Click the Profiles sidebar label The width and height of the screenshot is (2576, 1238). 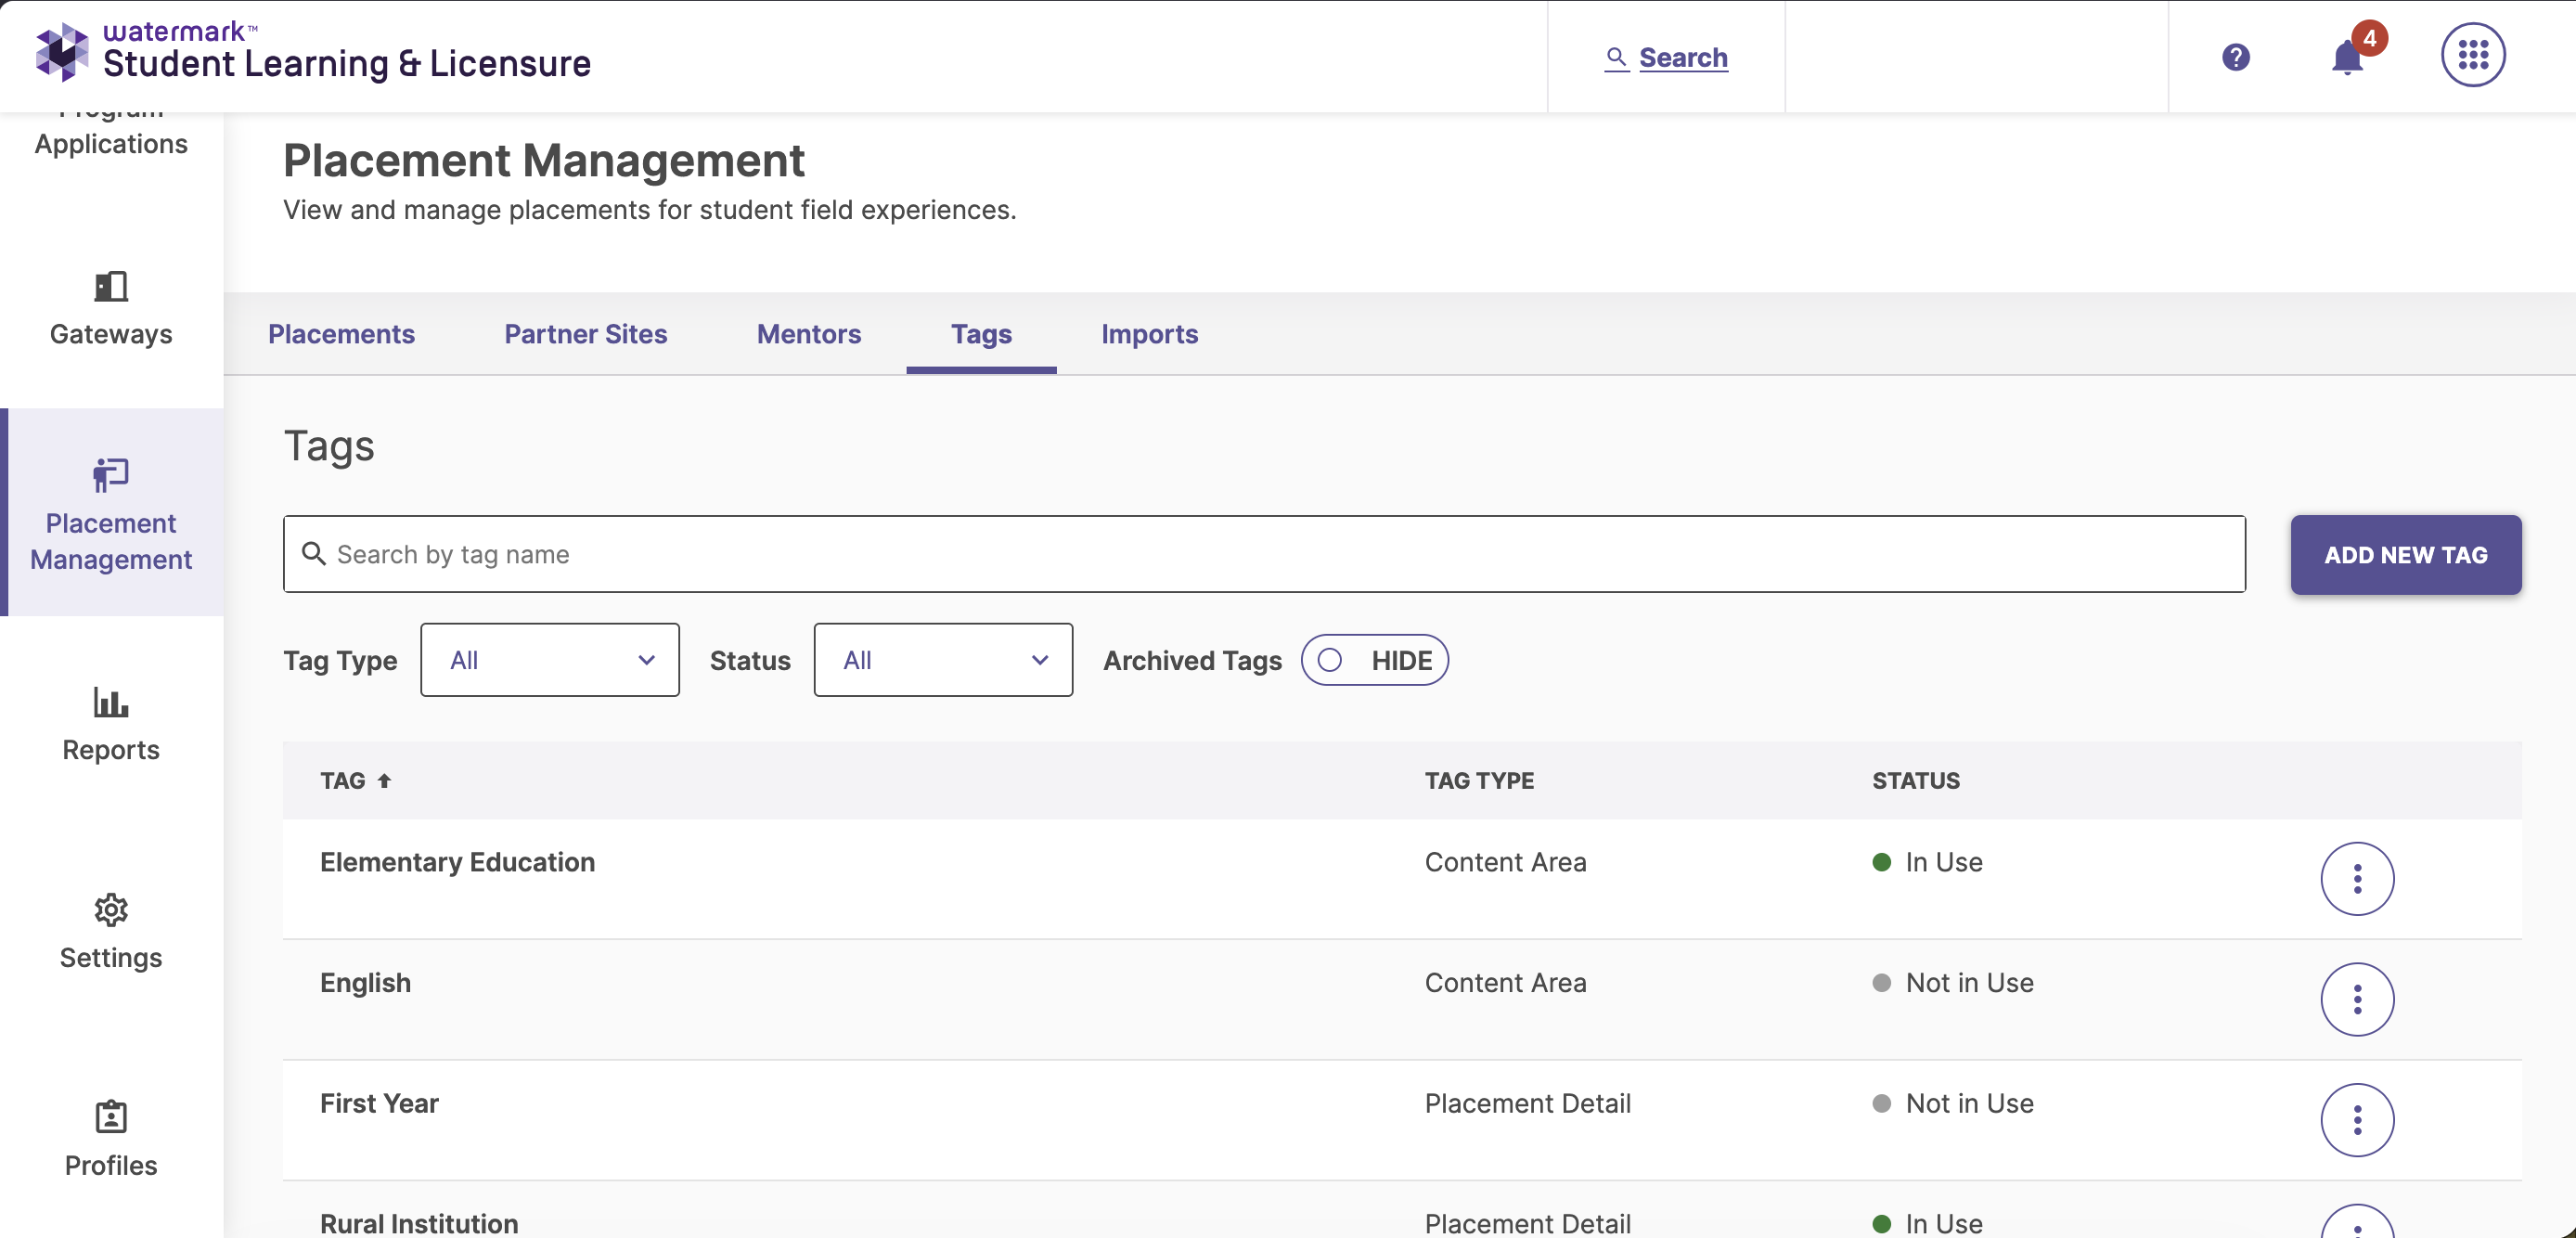[x=111, y=1166]
